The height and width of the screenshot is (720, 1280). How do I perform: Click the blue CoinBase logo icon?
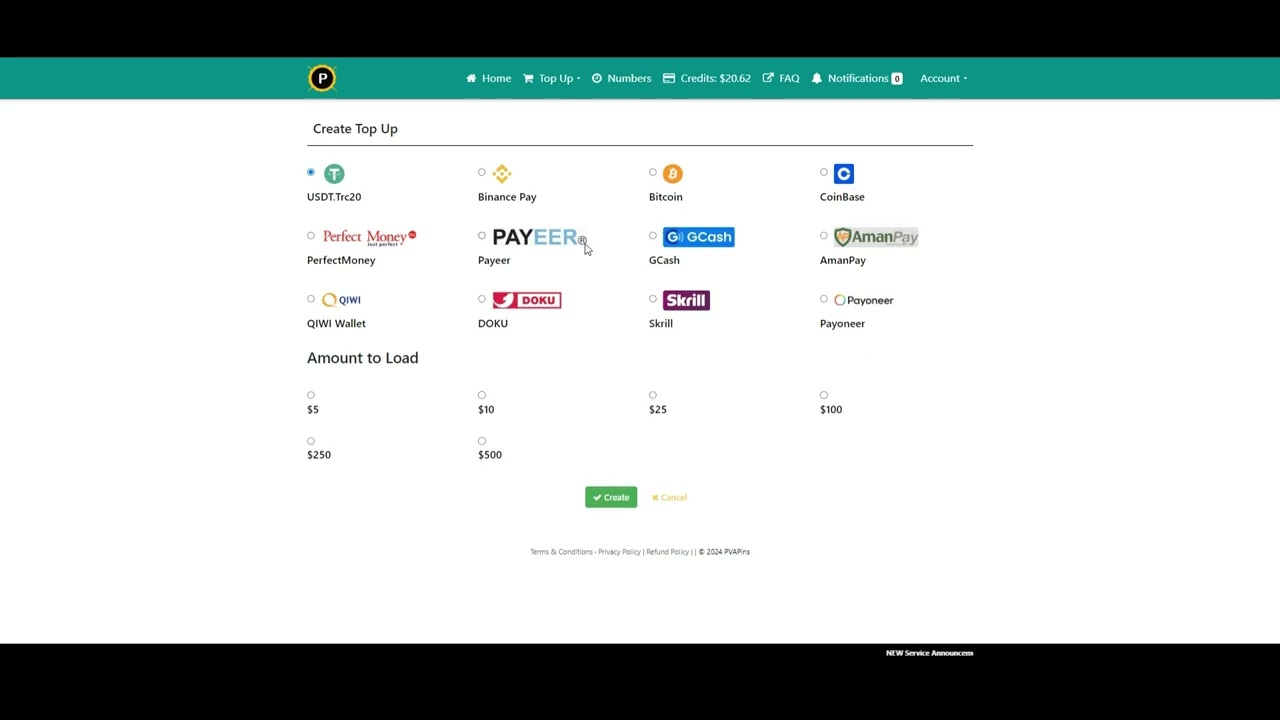point(844,174)
